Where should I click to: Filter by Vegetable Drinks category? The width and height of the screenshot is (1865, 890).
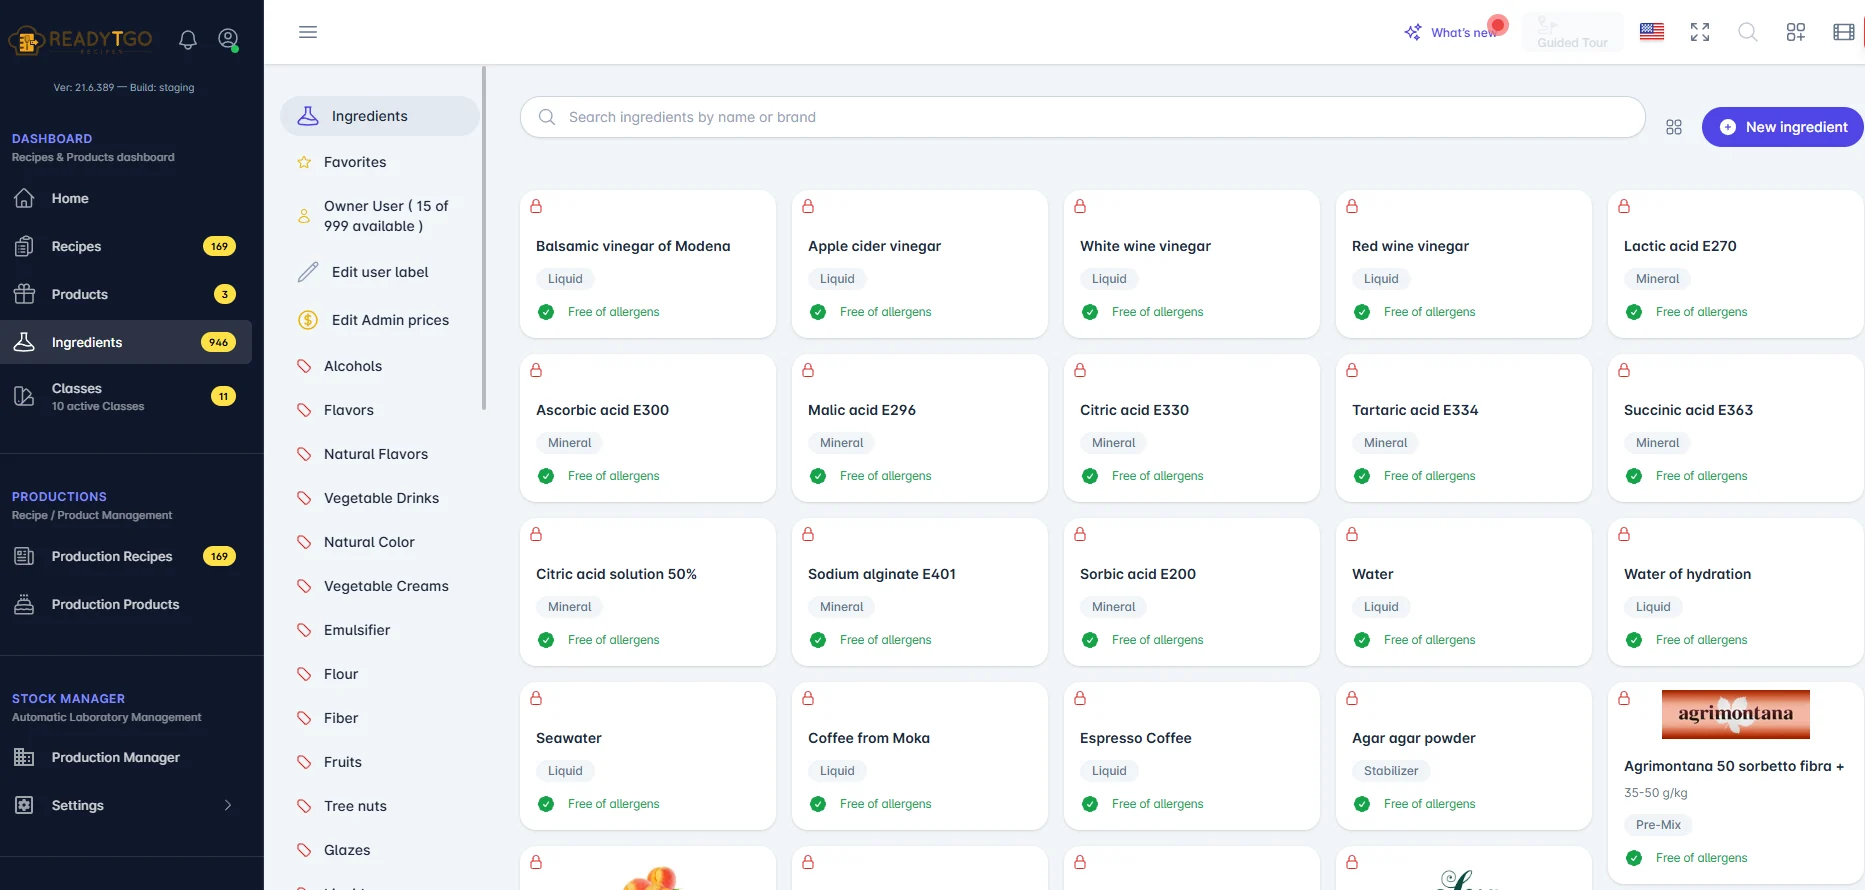click(x=380, y=498)
